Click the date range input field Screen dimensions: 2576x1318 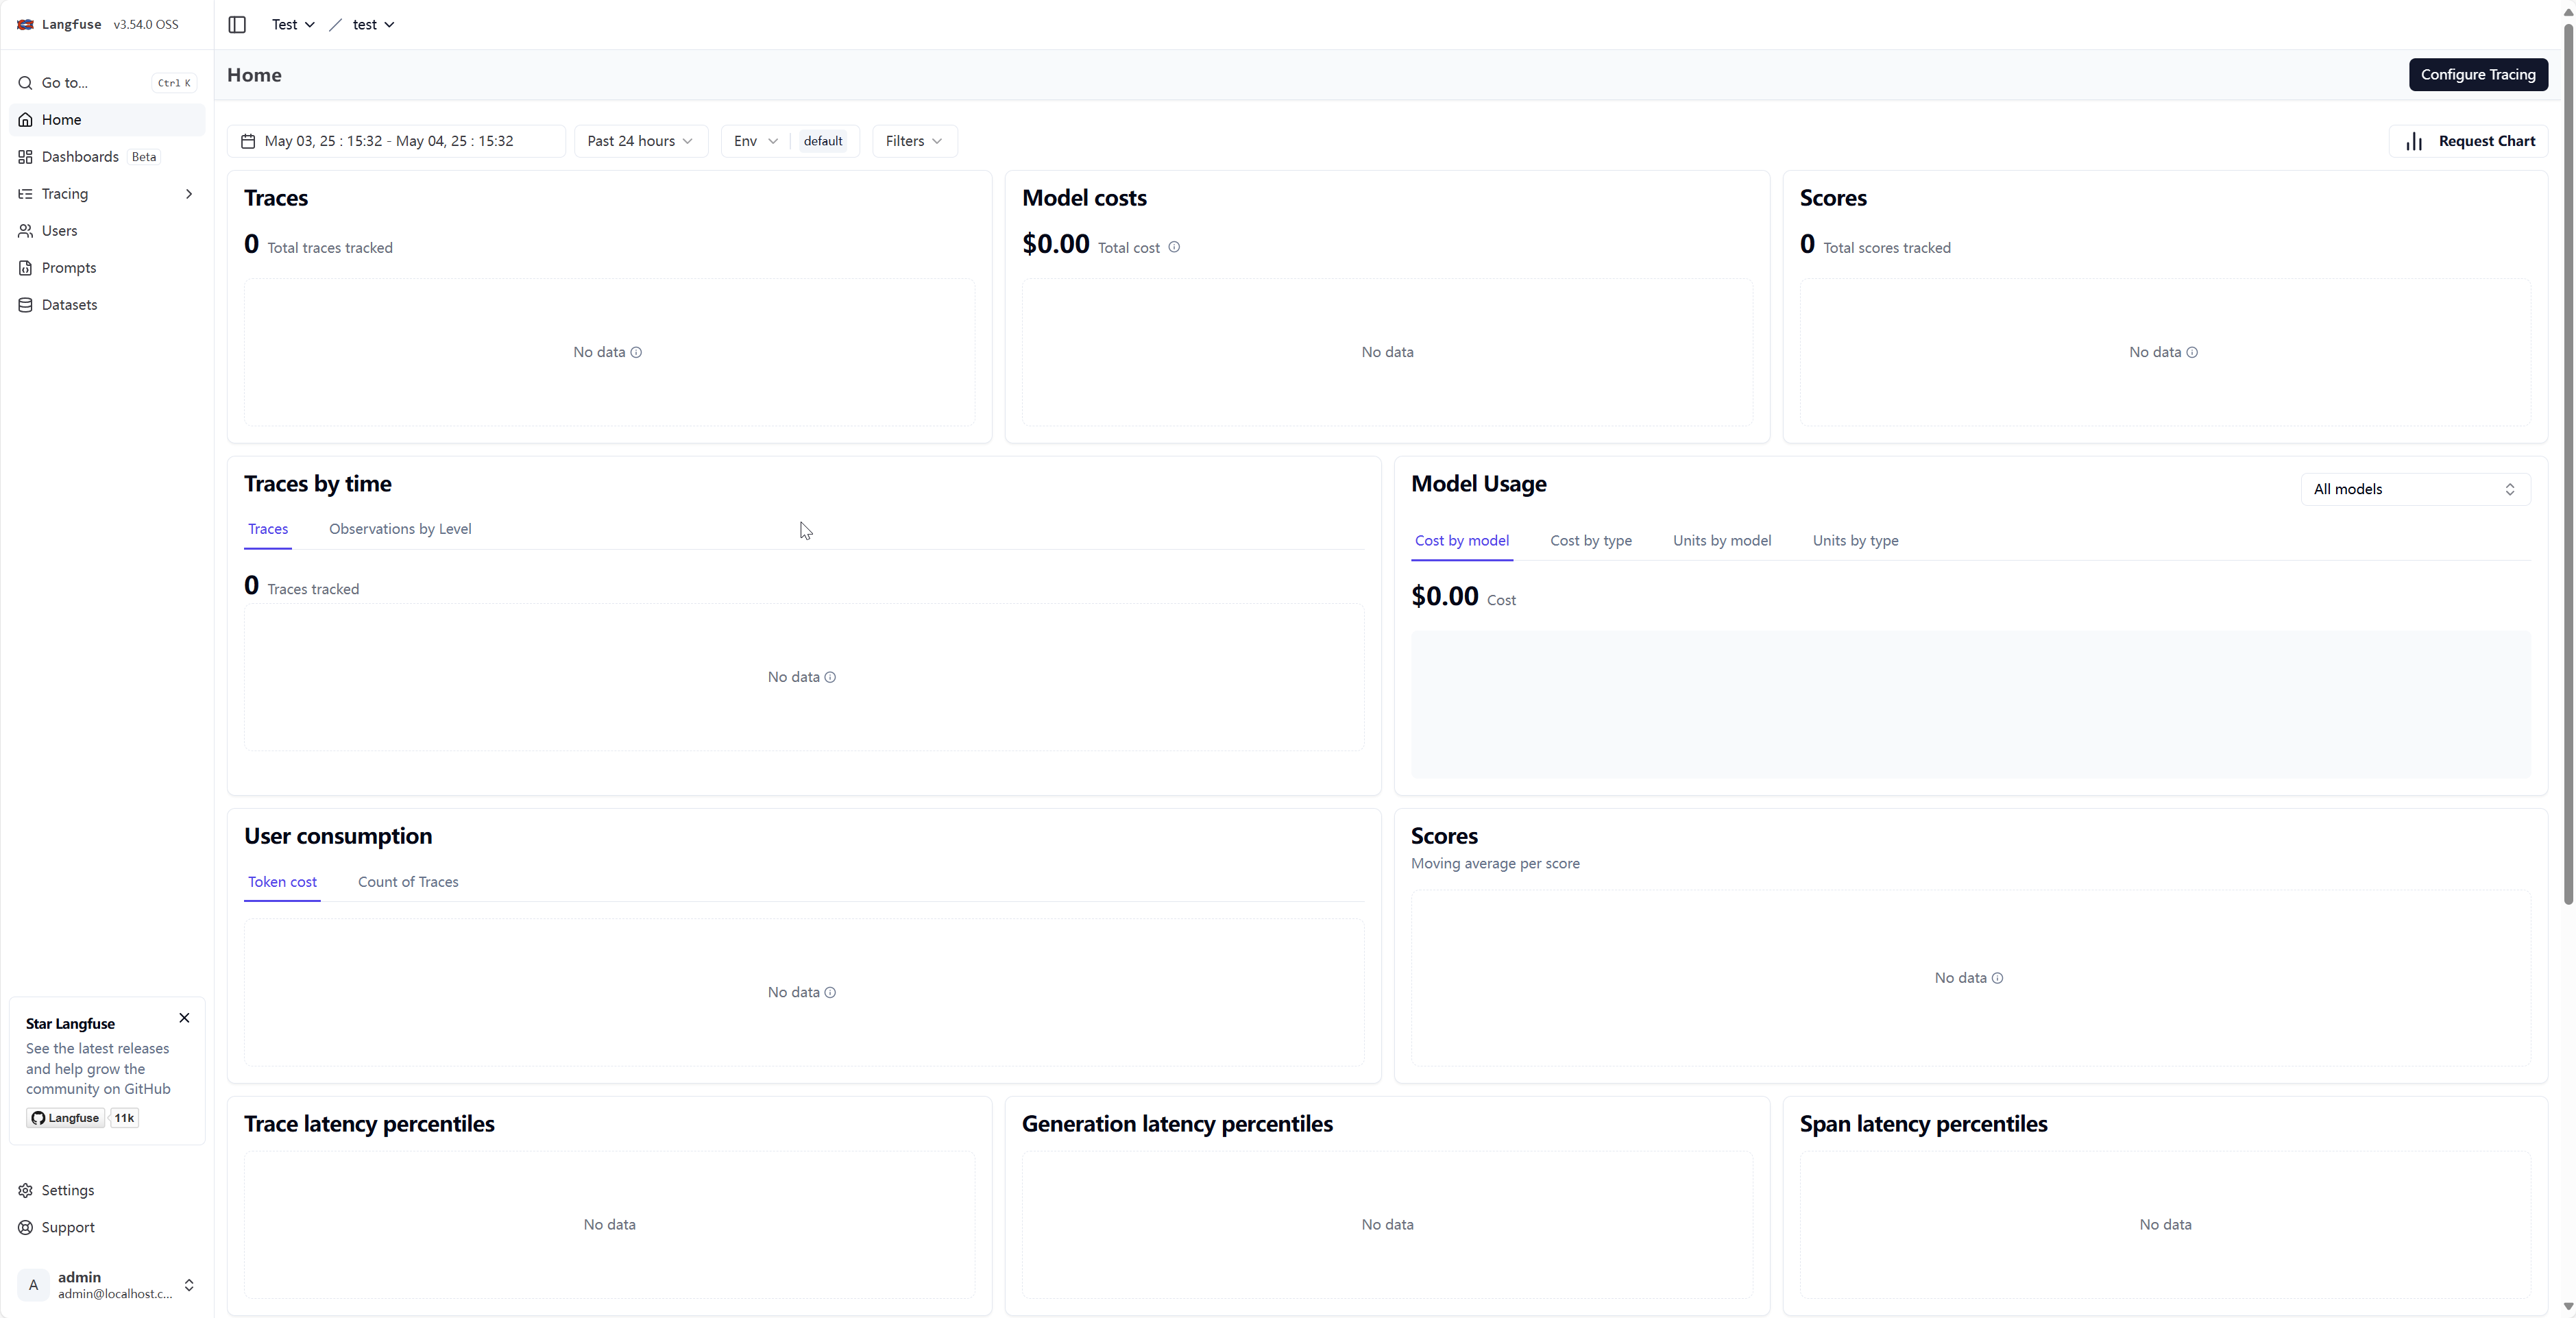coord(396,141)
